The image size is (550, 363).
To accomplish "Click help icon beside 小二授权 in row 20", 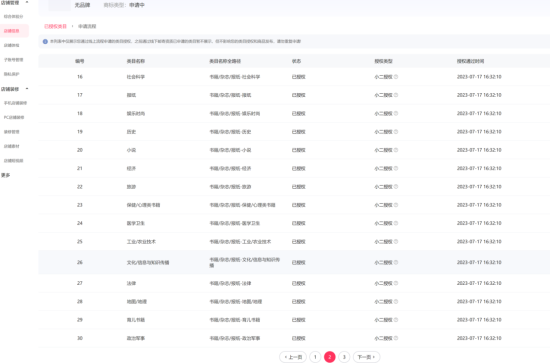I will [396, 150].
